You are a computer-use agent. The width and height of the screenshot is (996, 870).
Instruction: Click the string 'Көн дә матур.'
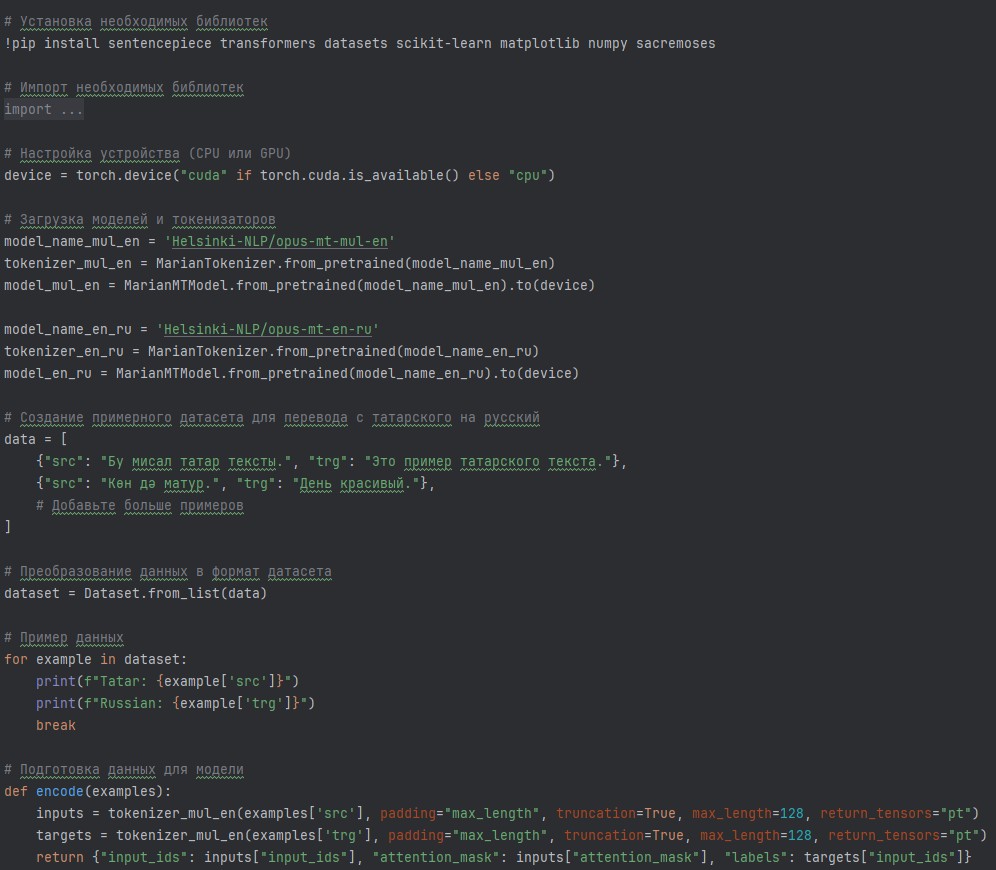pyautogui.click(x=159, y=484)
